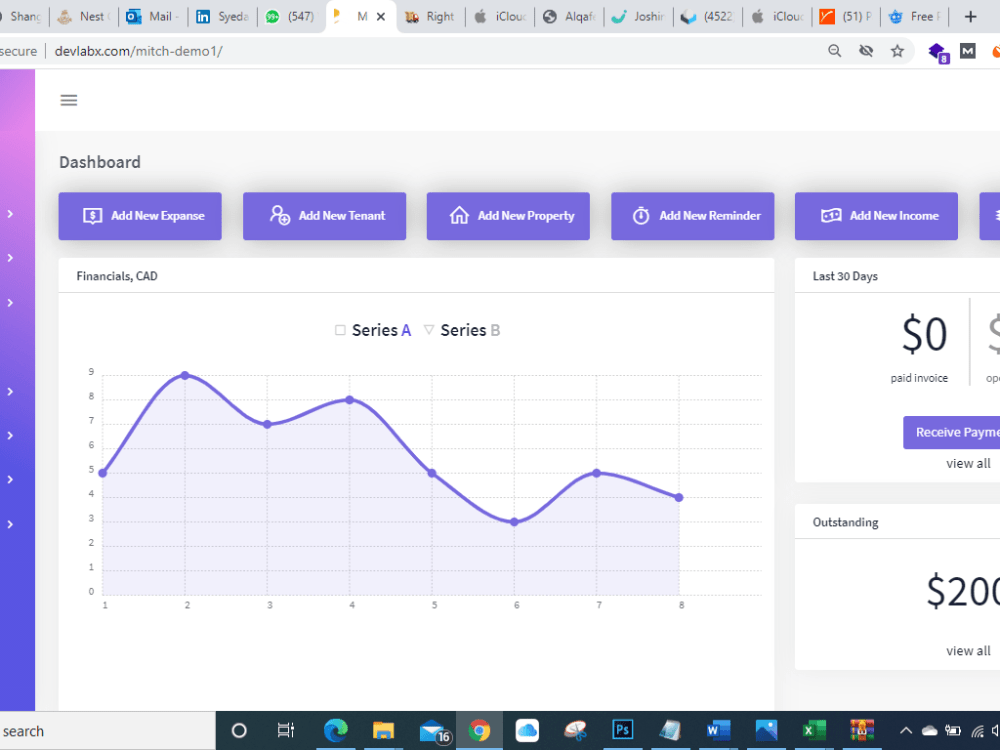
Task: Close the active M browser tab
Action: coord(381,17)
